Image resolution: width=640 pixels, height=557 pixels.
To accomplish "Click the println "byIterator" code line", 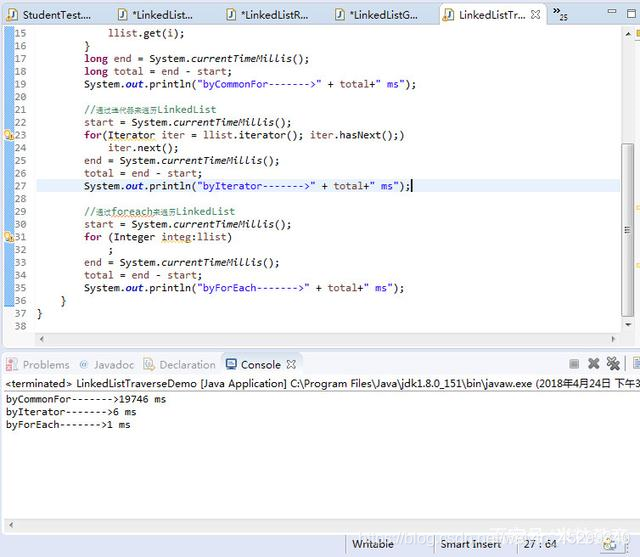I will pos(247,186).
